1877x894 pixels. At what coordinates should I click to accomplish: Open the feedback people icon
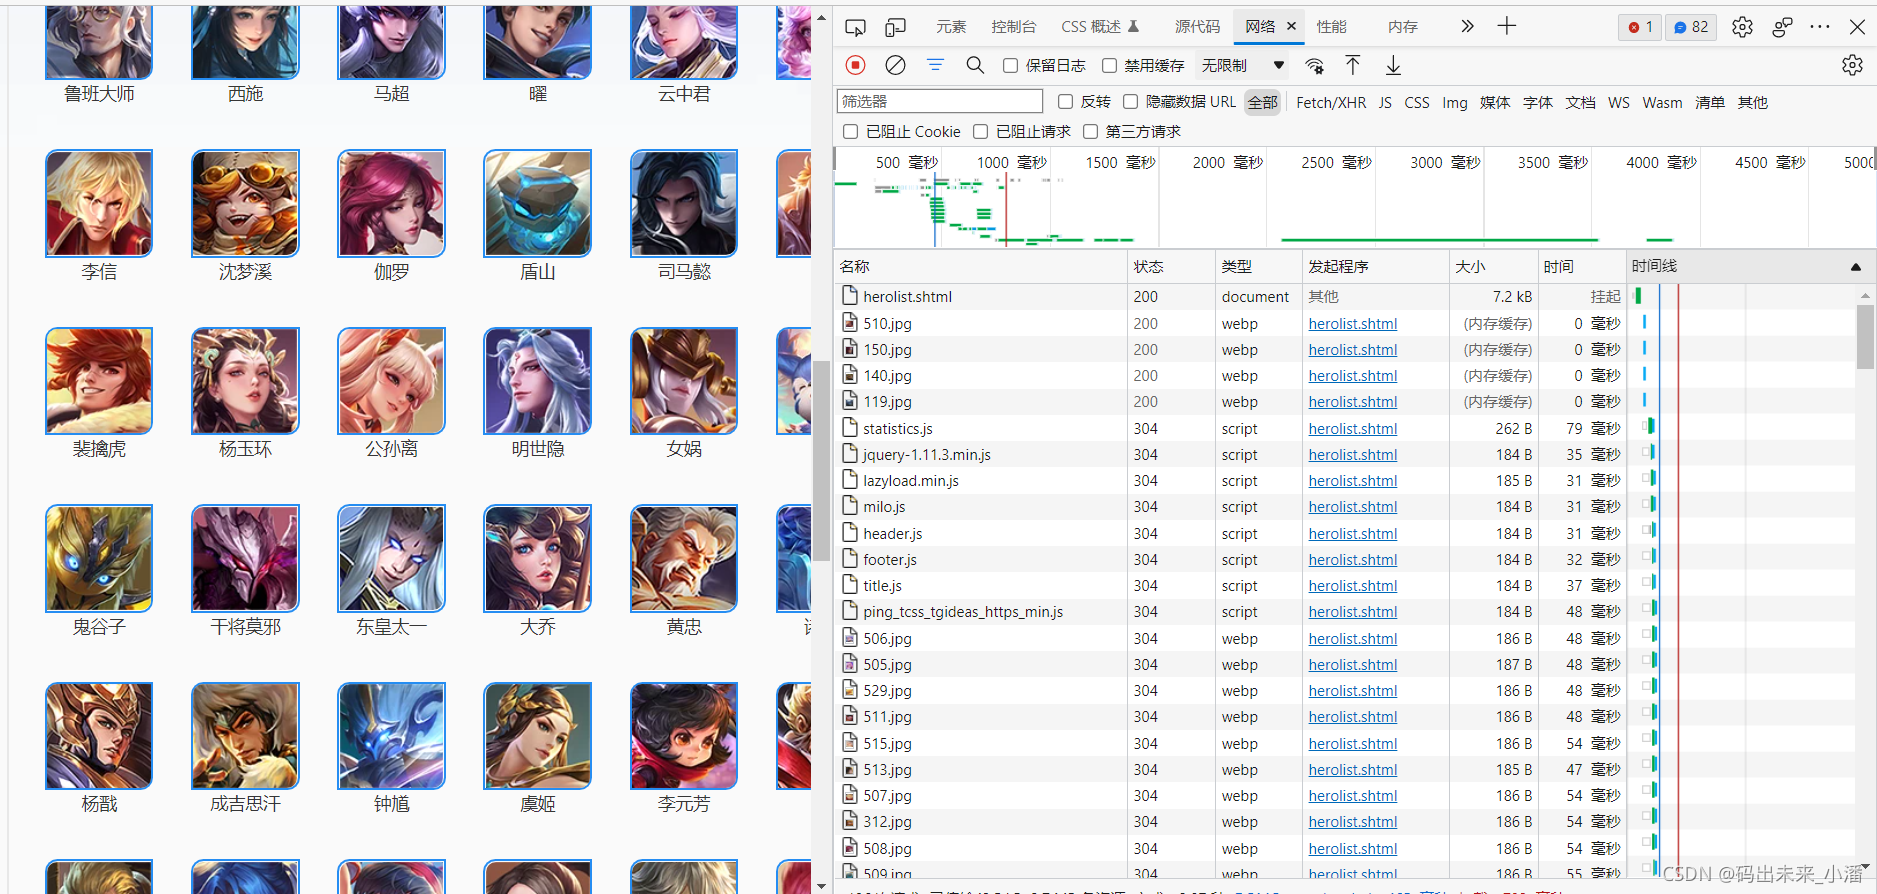tap(1782, 27)
